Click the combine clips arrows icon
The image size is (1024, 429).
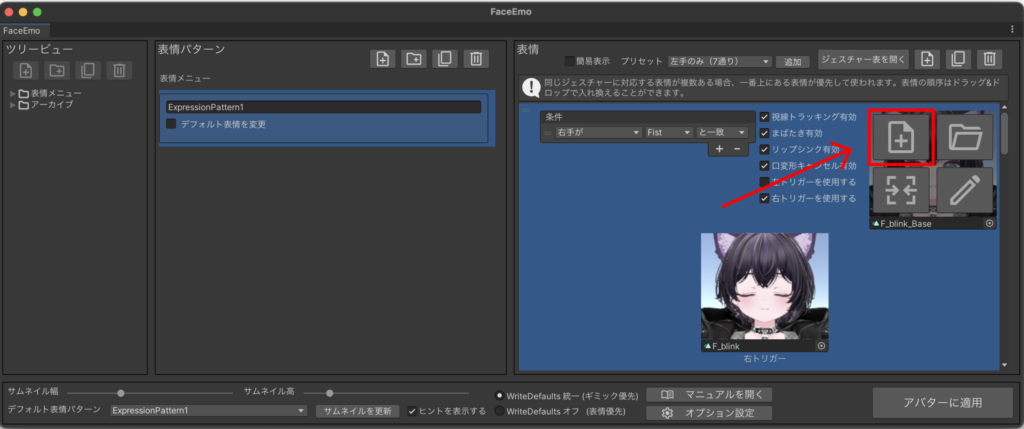click(x=901, y=191)
